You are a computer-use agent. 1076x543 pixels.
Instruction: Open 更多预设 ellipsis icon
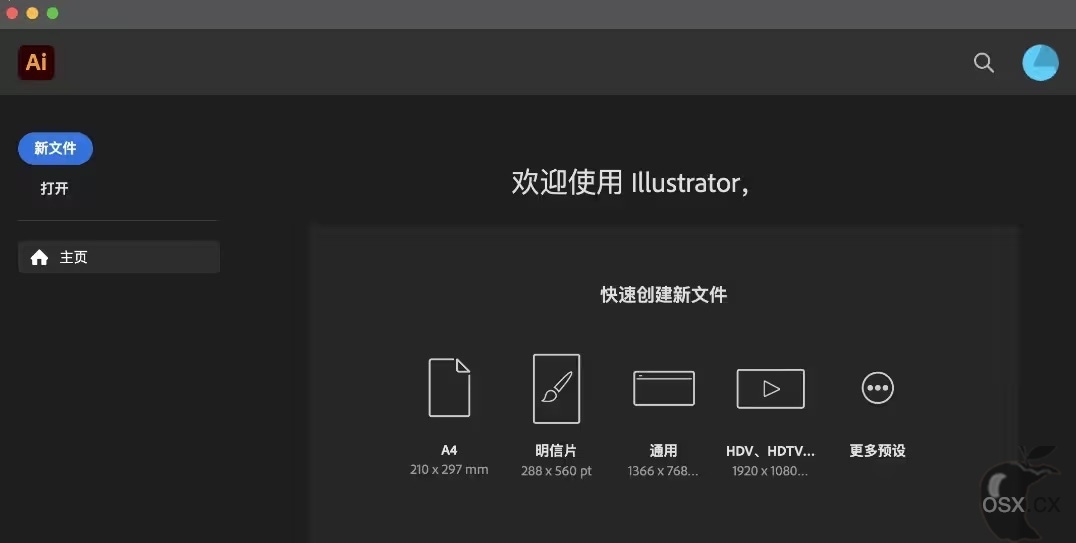pyautogui.click(x=878, y=388)
